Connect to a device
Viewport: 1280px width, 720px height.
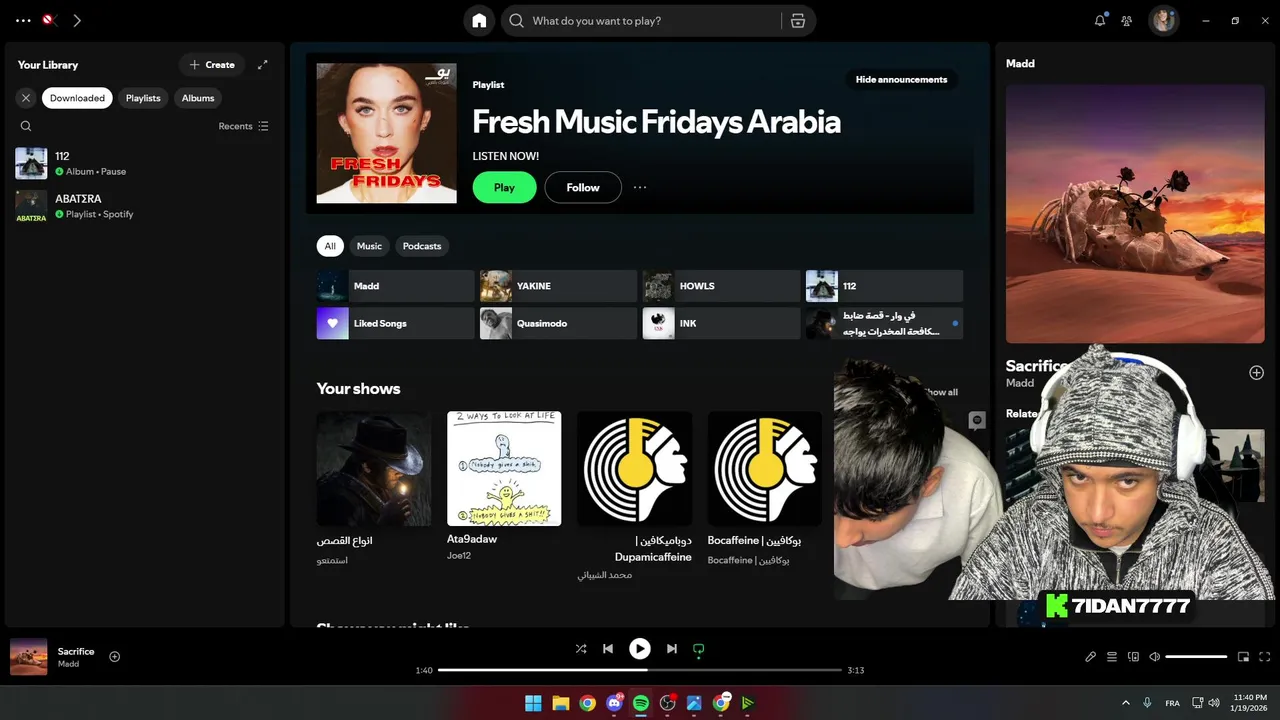coord(1133,657)
